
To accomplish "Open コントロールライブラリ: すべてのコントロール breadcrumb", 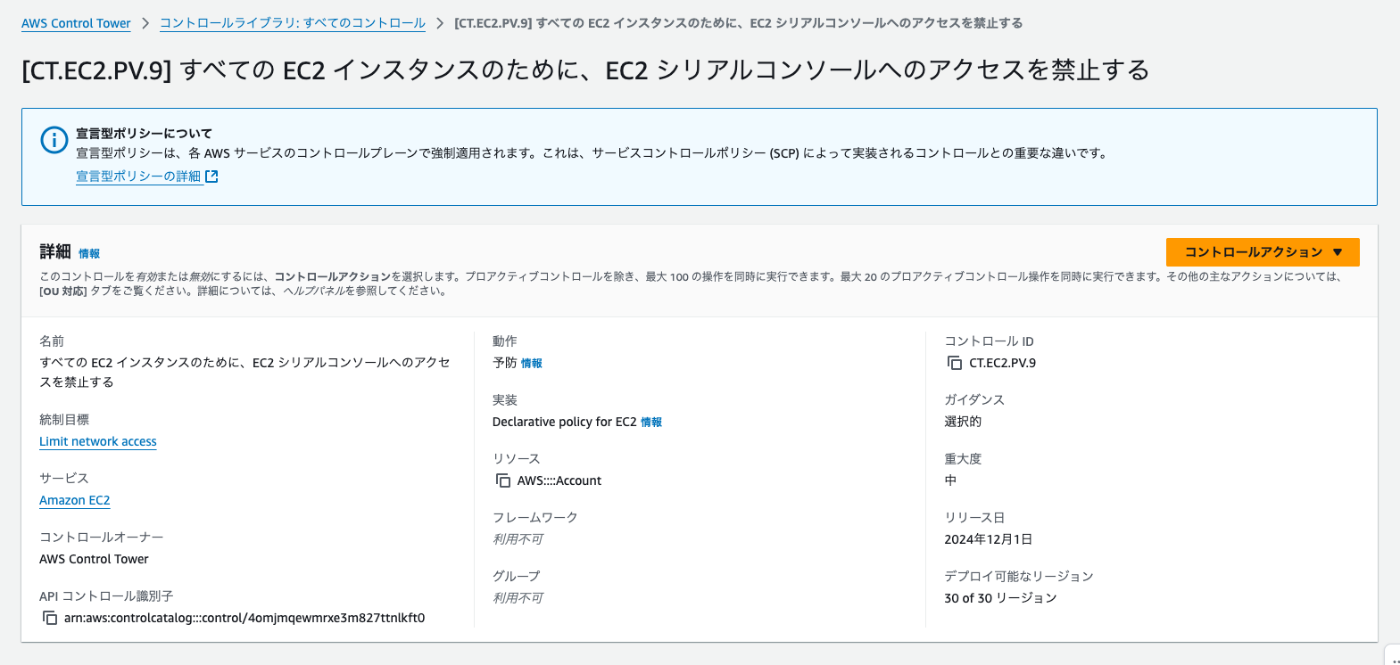I will (x=292, y=23).
